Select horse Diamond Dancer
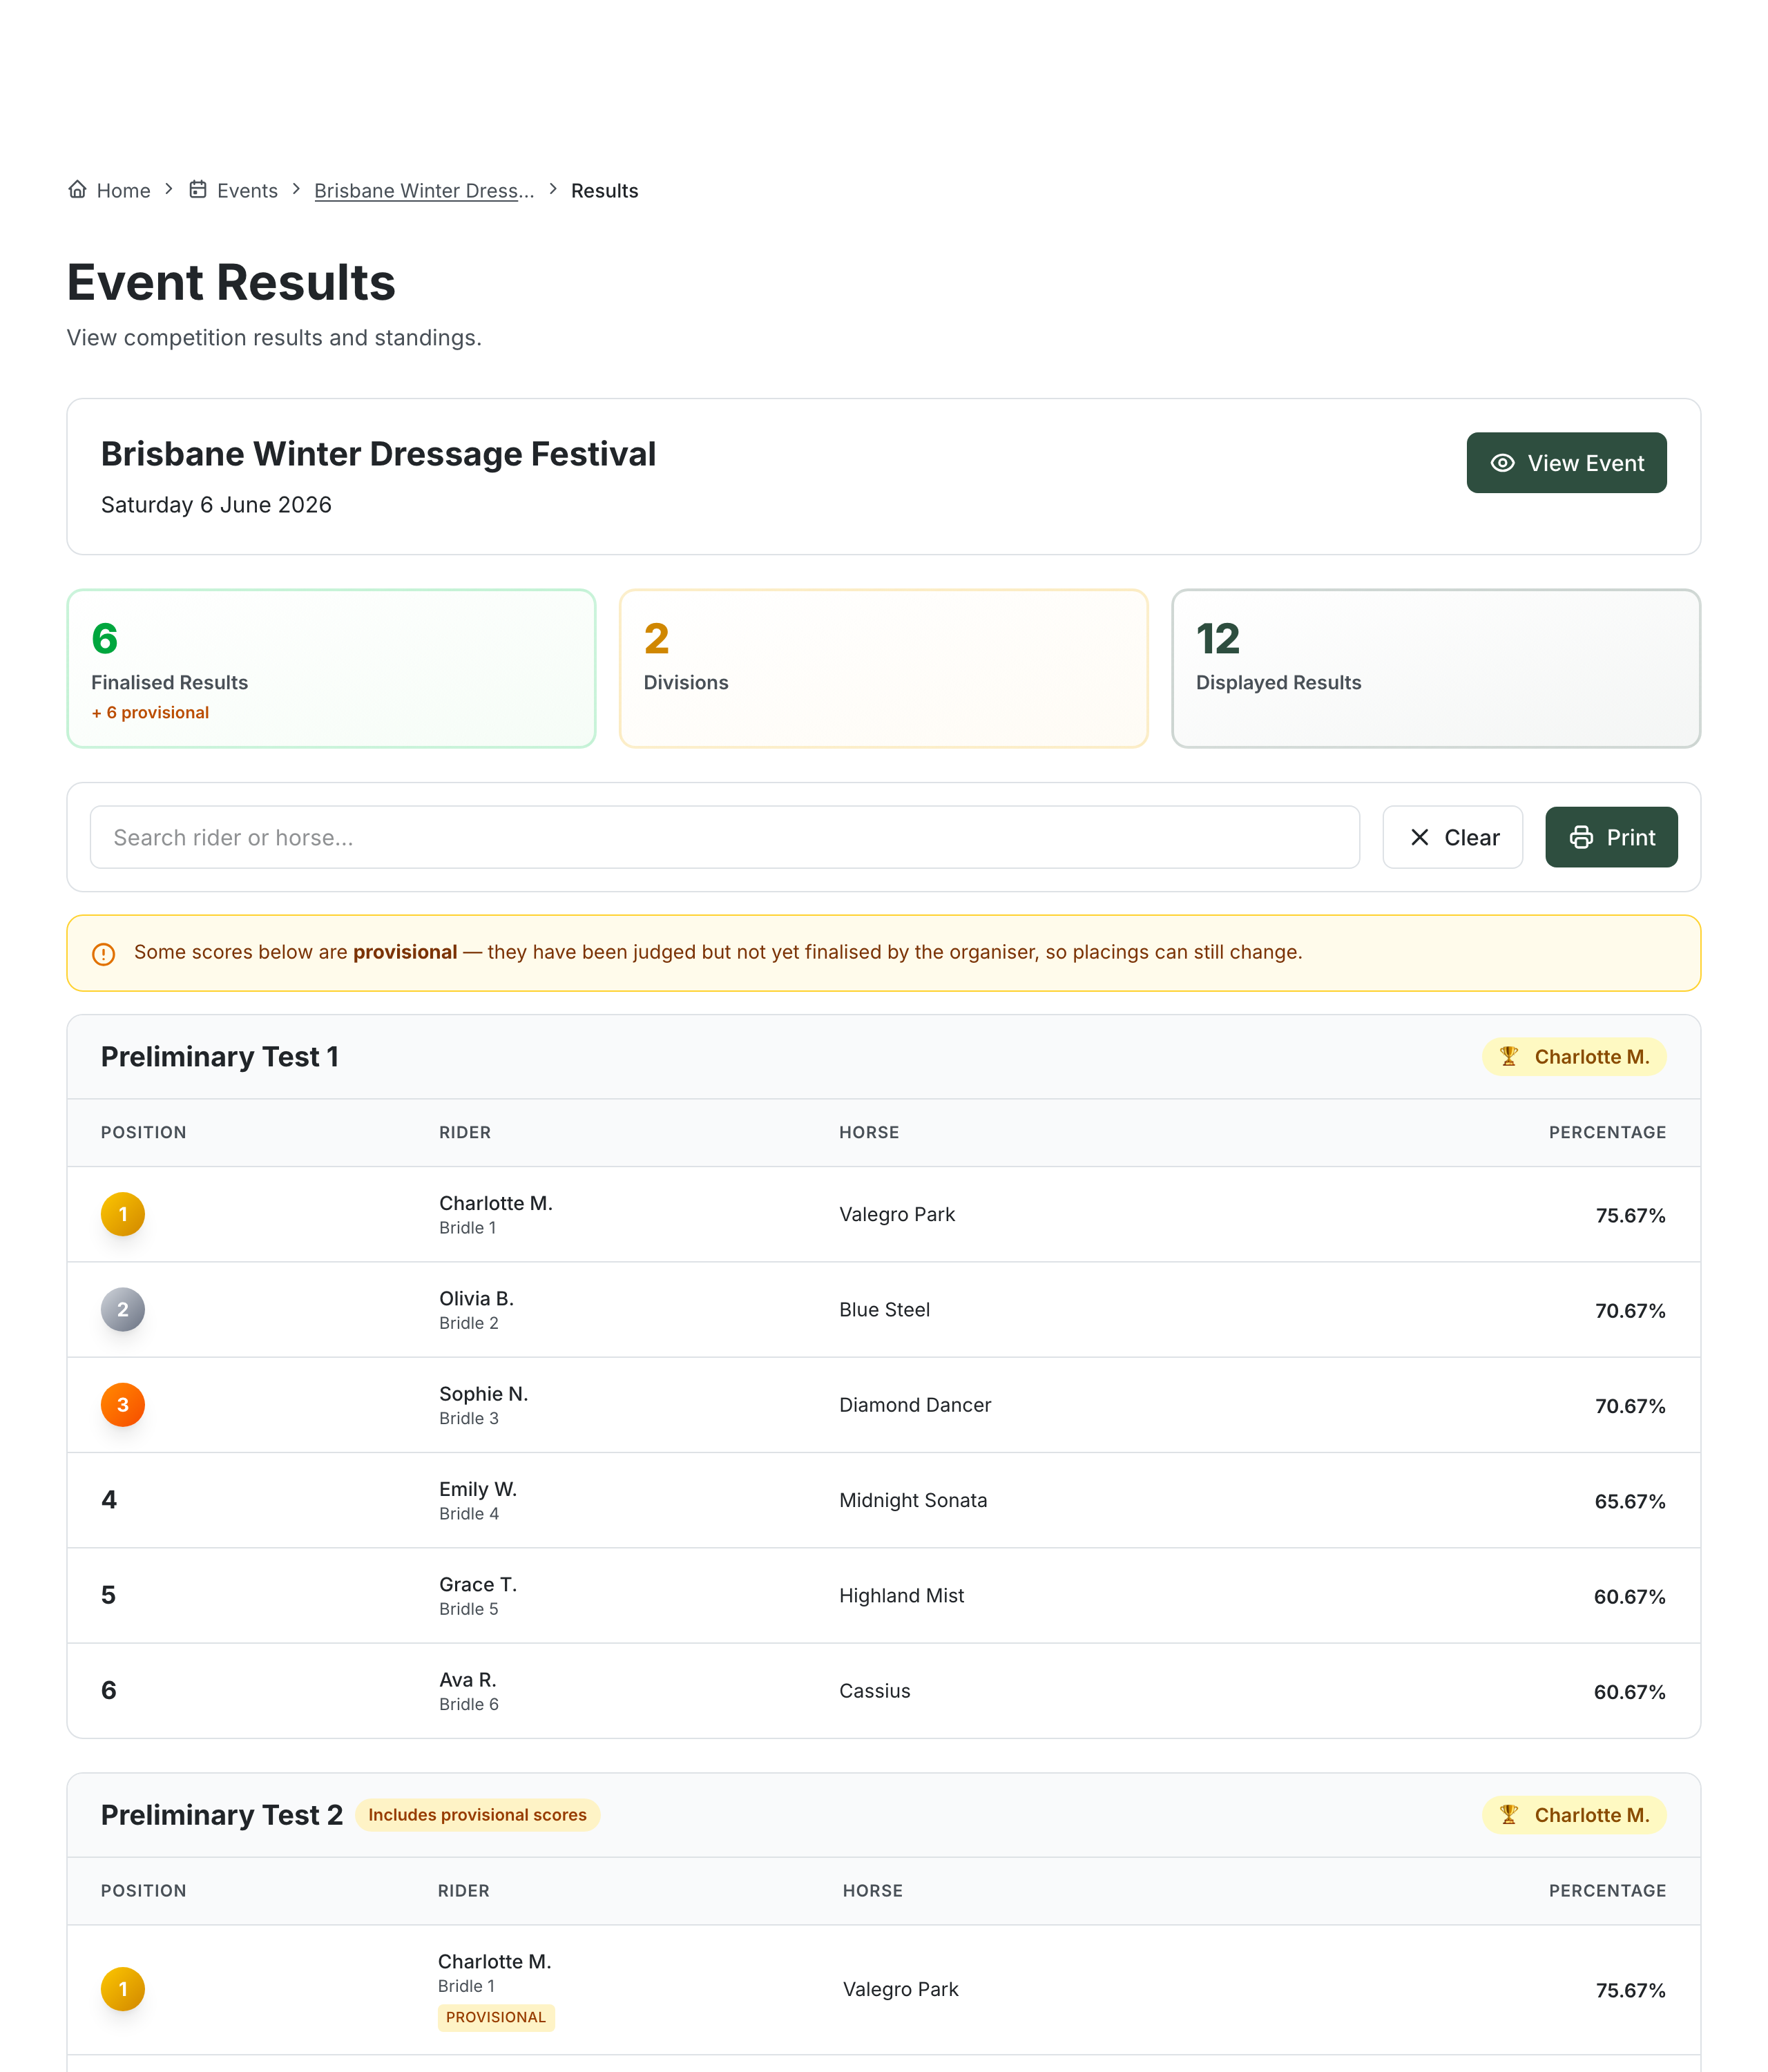 [x=915, y=1404]
